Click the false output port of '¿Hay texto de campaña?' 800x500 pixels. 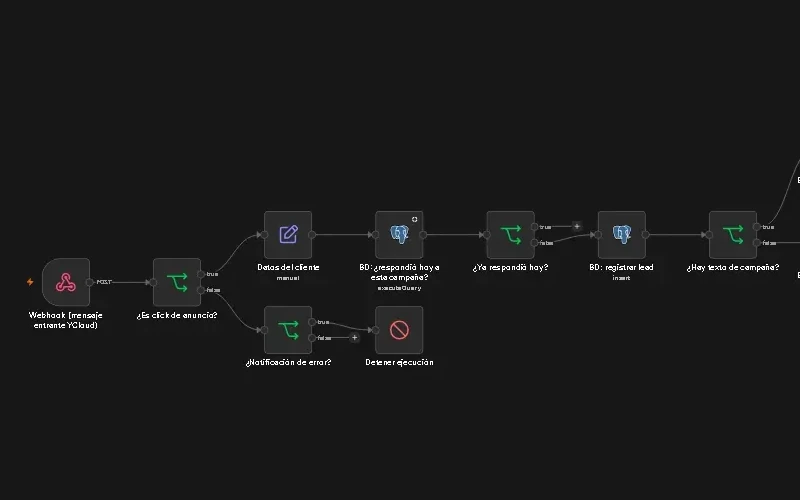757,243
